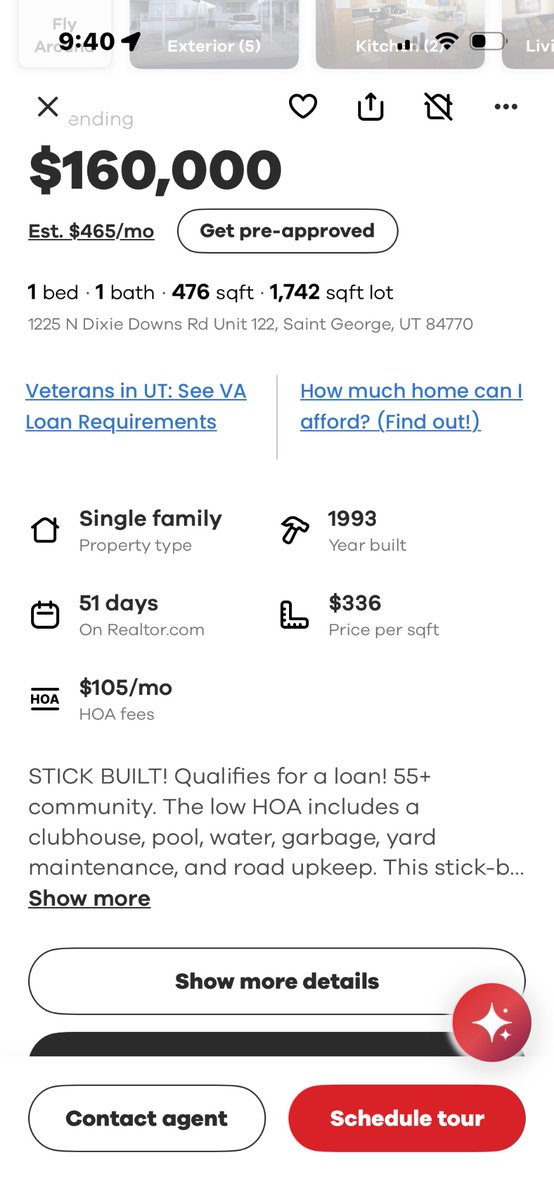554x1200 pixels.
Task: Expand description with Show more
Action: click(x=89, y=898)
